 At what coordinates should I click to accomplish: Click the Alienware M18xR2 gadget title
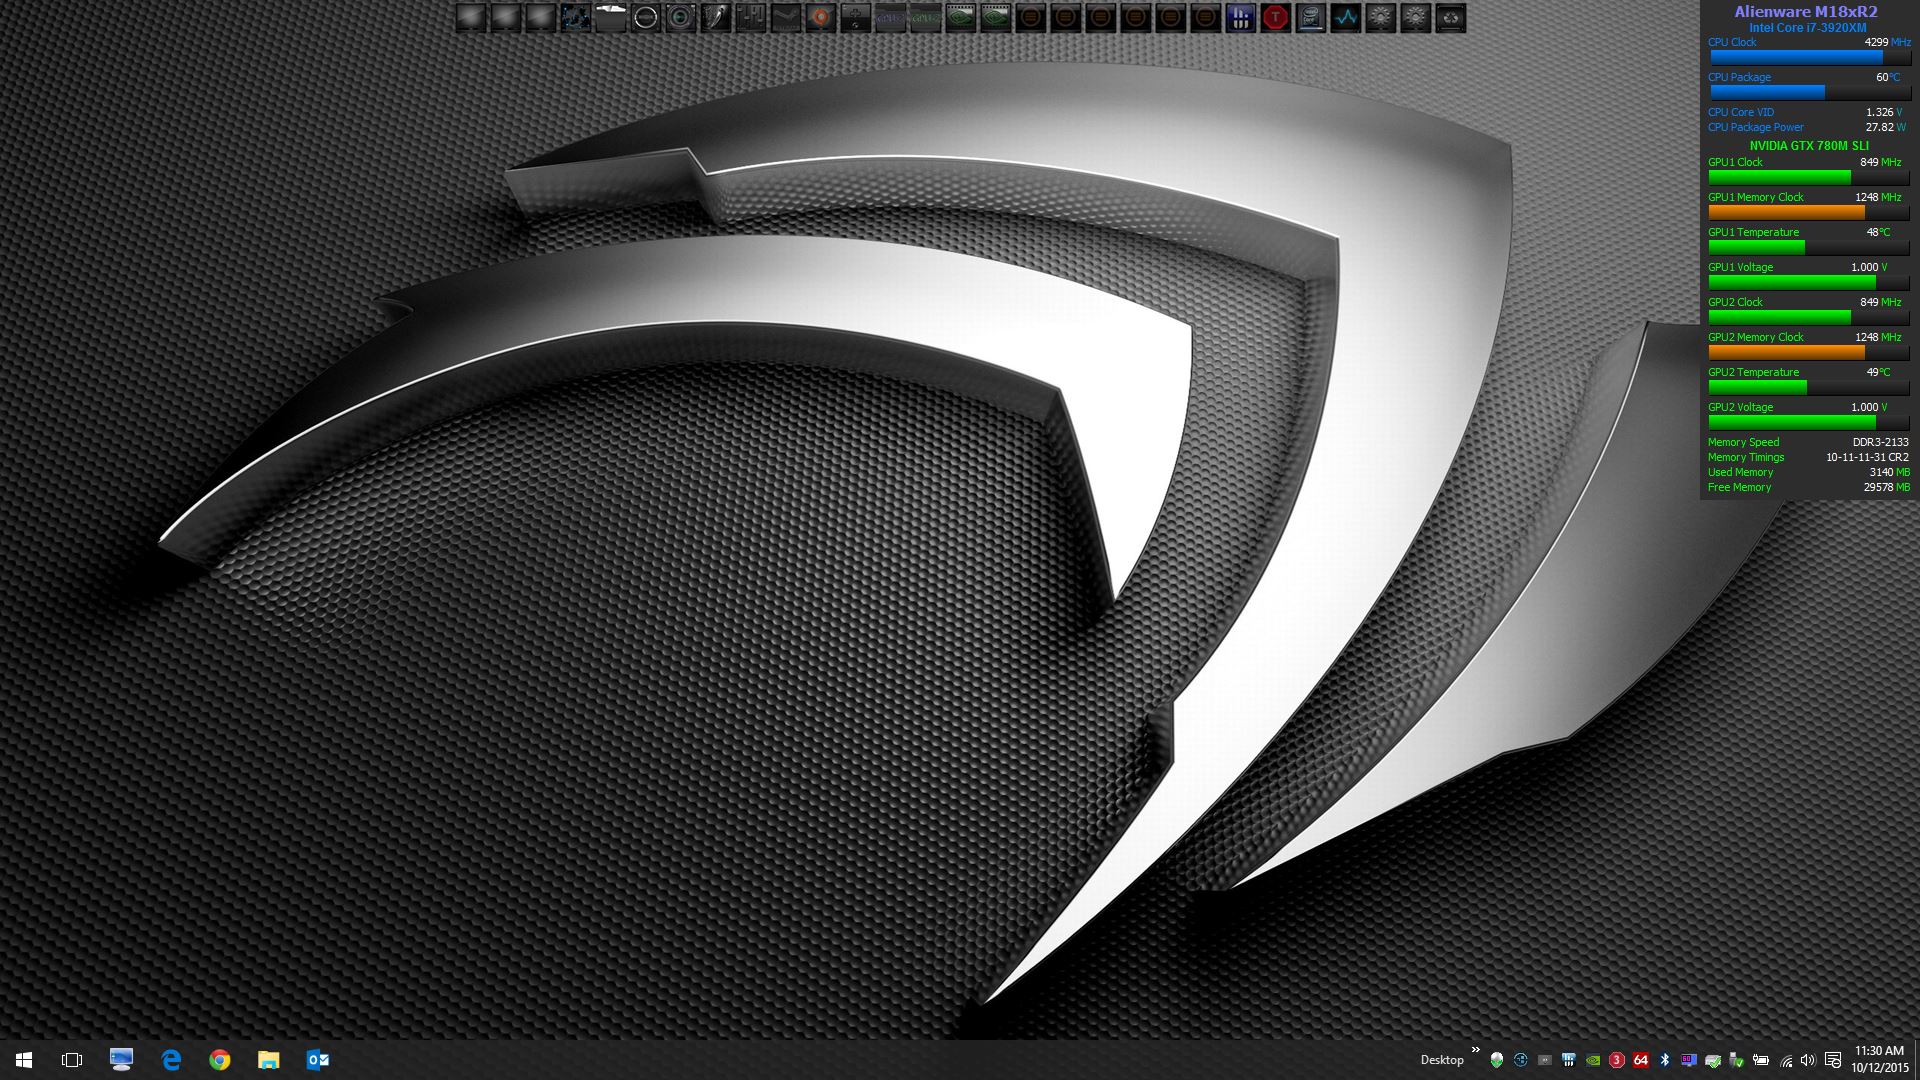(1805, 12)
